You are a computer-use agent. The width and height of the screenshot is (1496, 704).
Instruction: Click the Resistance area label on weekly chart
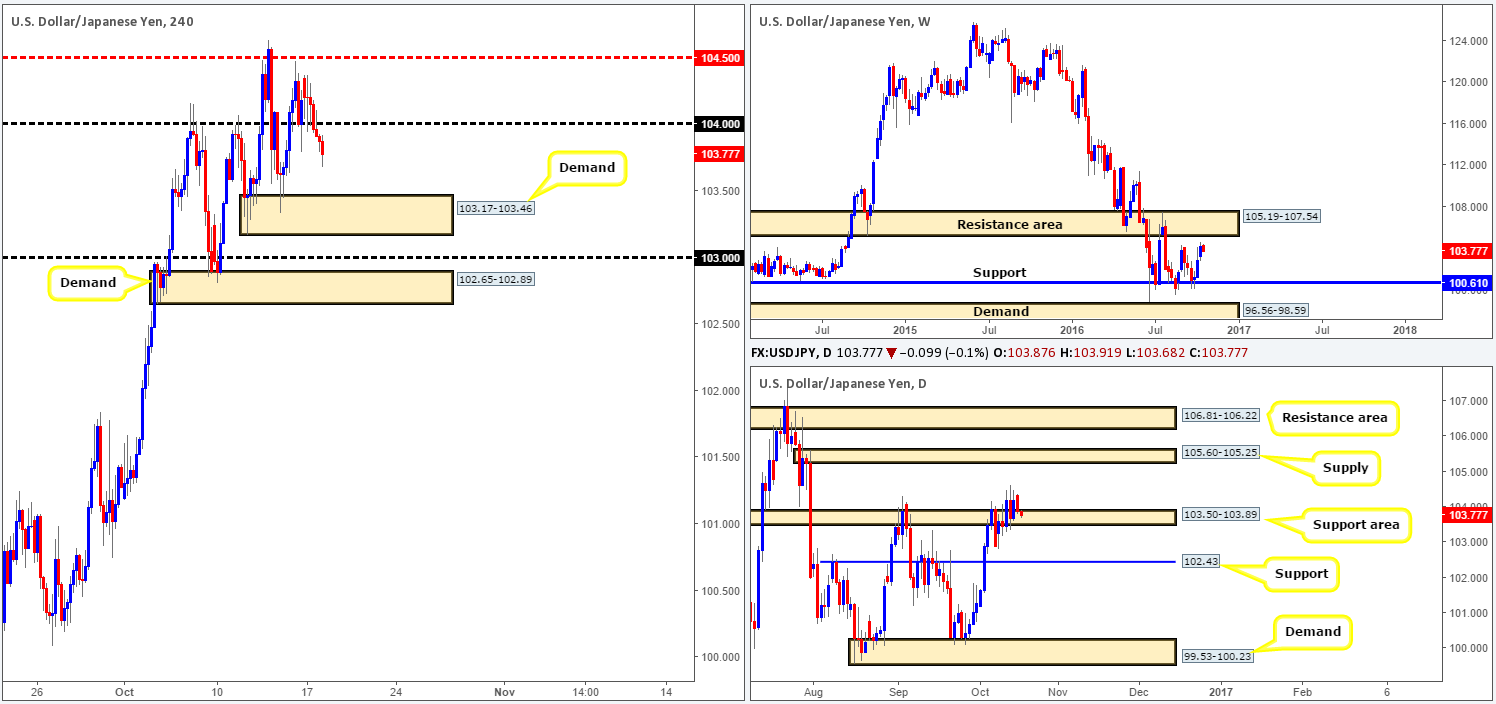click(1011, 224)
